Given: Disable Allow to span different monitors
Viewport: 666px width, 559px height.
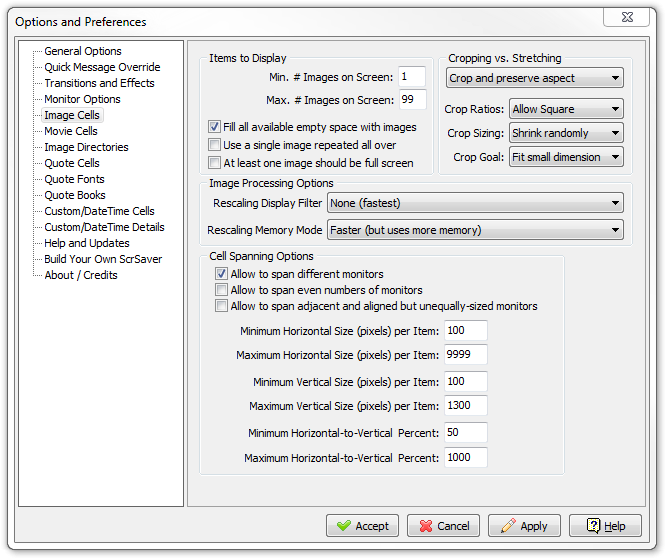Looking at the screenshot, I should [x=221, y=274].
